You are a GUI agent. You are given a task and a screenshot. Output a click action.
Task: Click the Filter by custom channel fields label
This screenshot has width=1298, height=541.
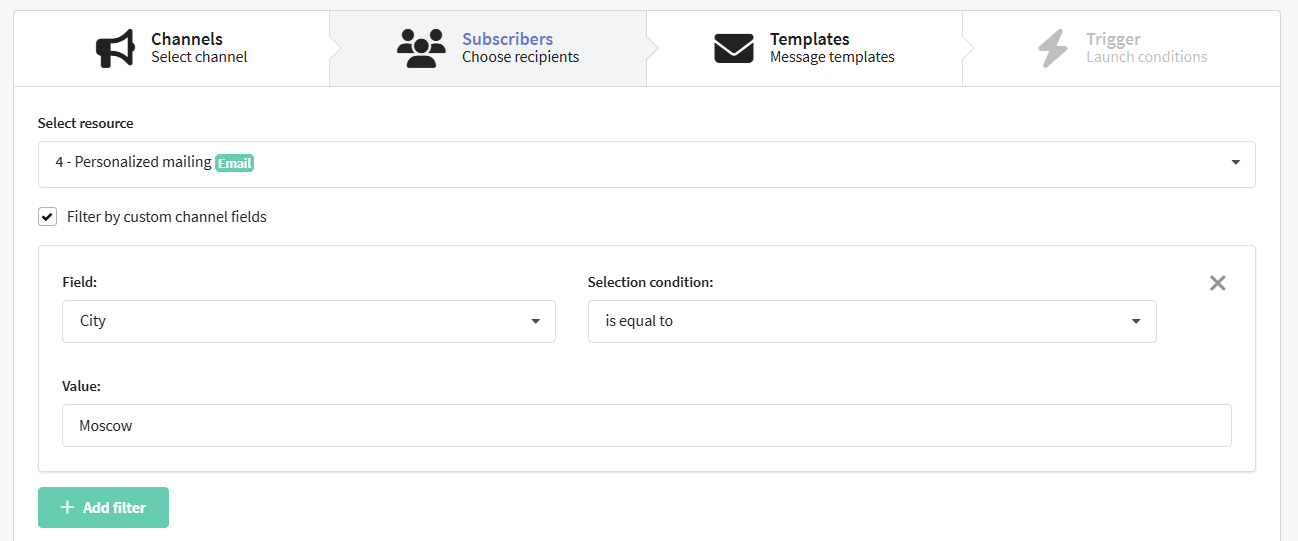(x=167, y=217)
